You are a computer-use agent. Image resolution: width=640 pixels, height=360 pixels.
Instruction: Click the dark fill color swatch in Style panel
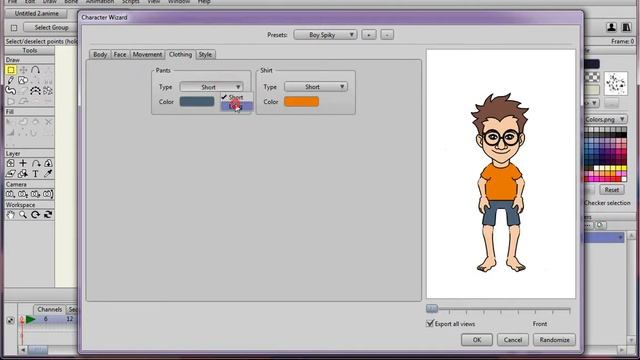592,64
